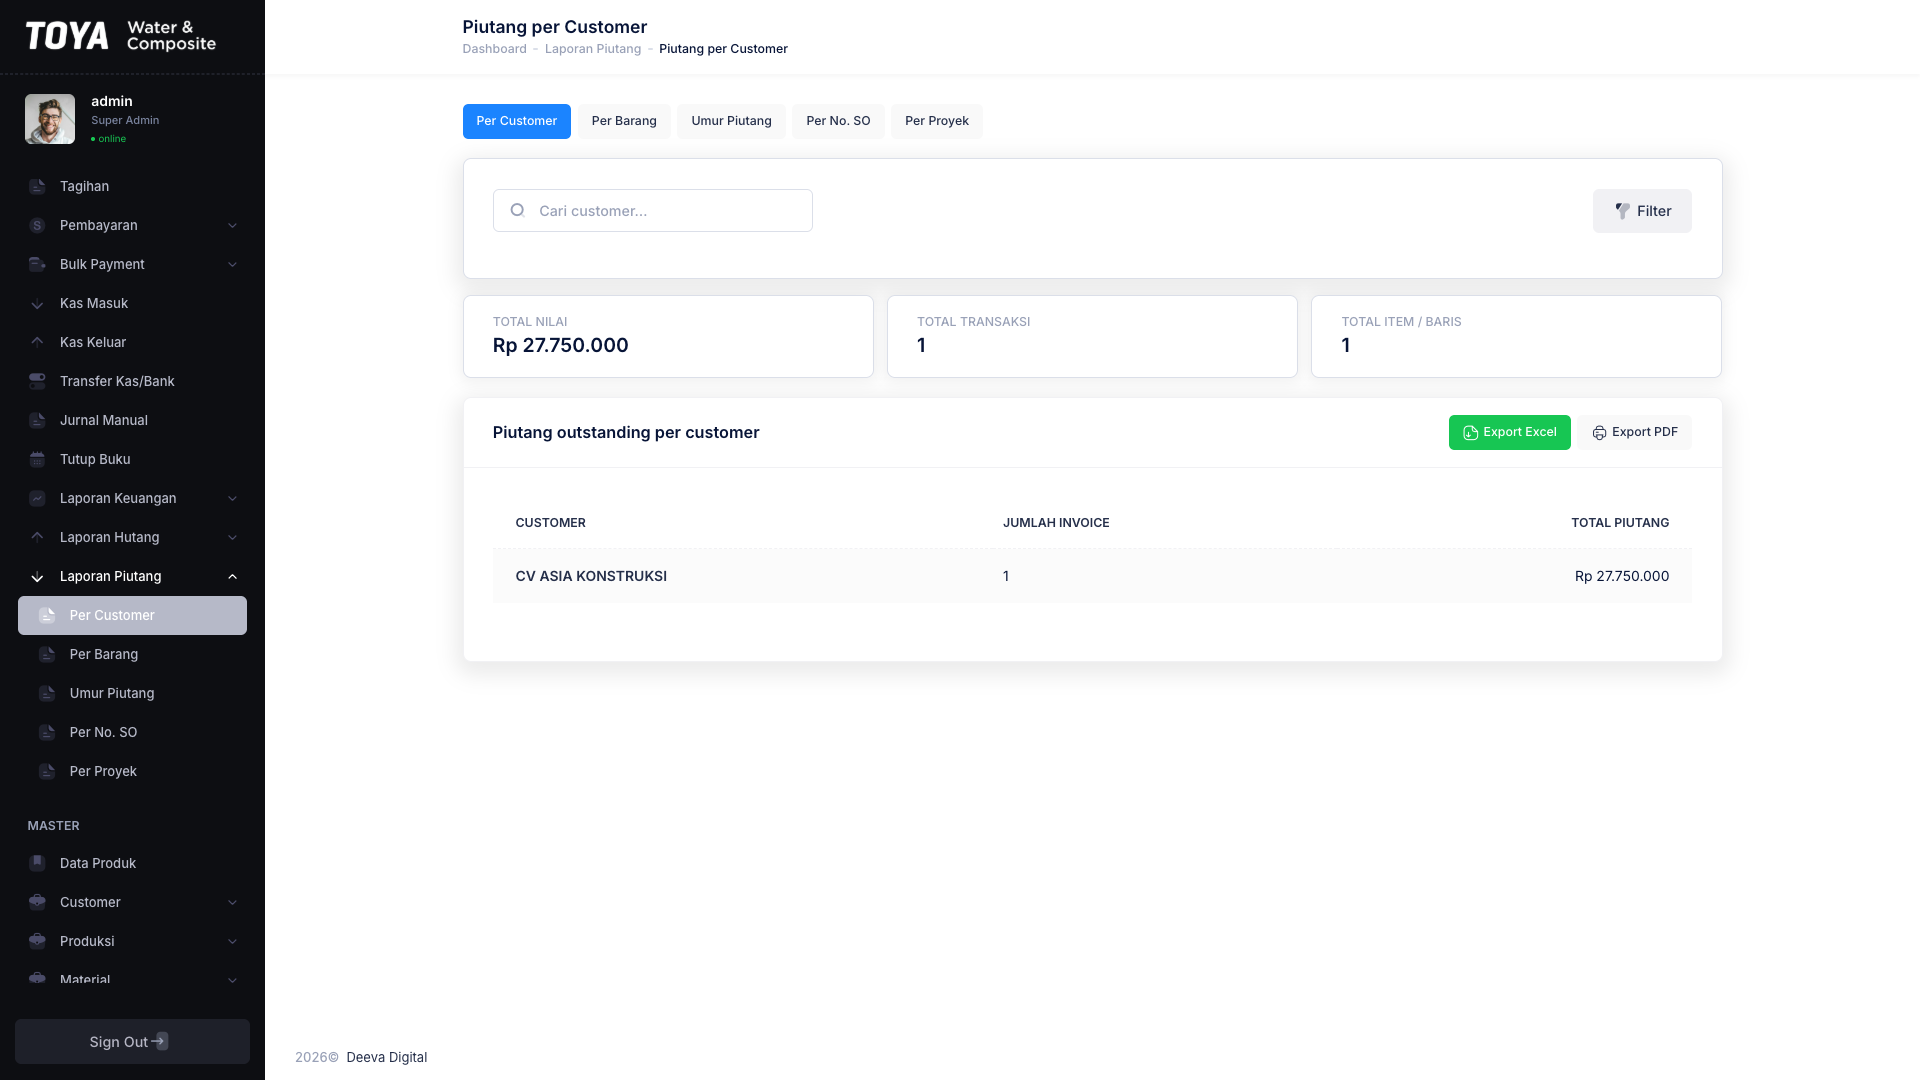Click the Excel export icon
Image resolution: width=1920 pixels, height=1080 pixels.
[1470, 433]
